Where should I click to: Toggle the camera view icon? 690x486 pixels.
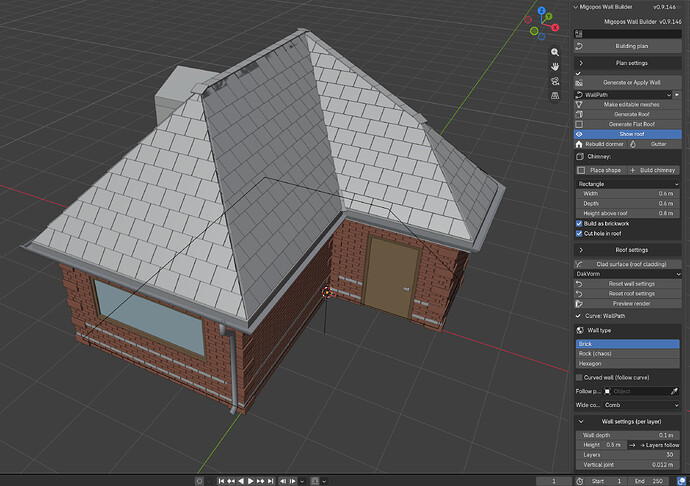click(x=555, y=81)
